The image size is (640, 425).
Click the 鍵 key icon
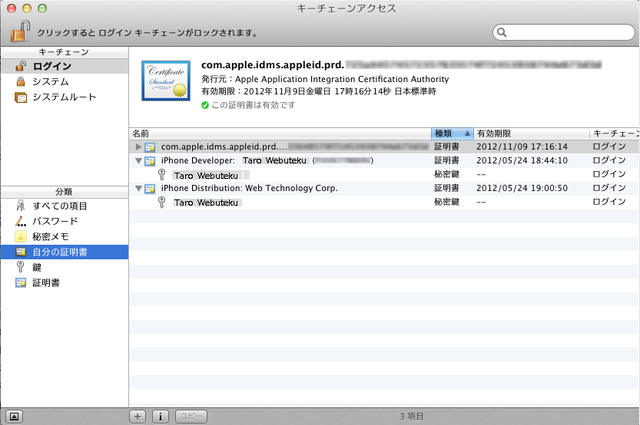point(20,267)
